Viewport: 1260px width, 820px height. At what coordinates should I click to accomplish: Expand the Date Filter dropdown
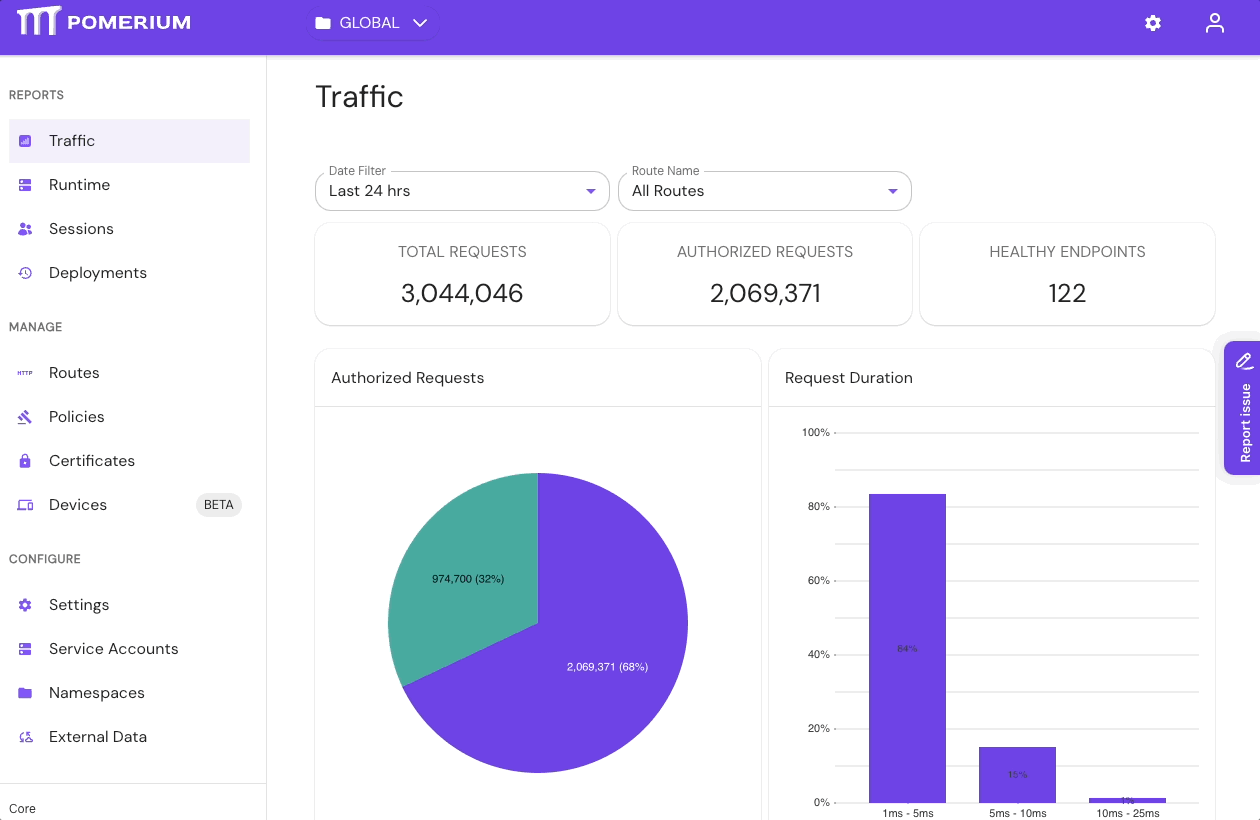click(x=462, y=191)
